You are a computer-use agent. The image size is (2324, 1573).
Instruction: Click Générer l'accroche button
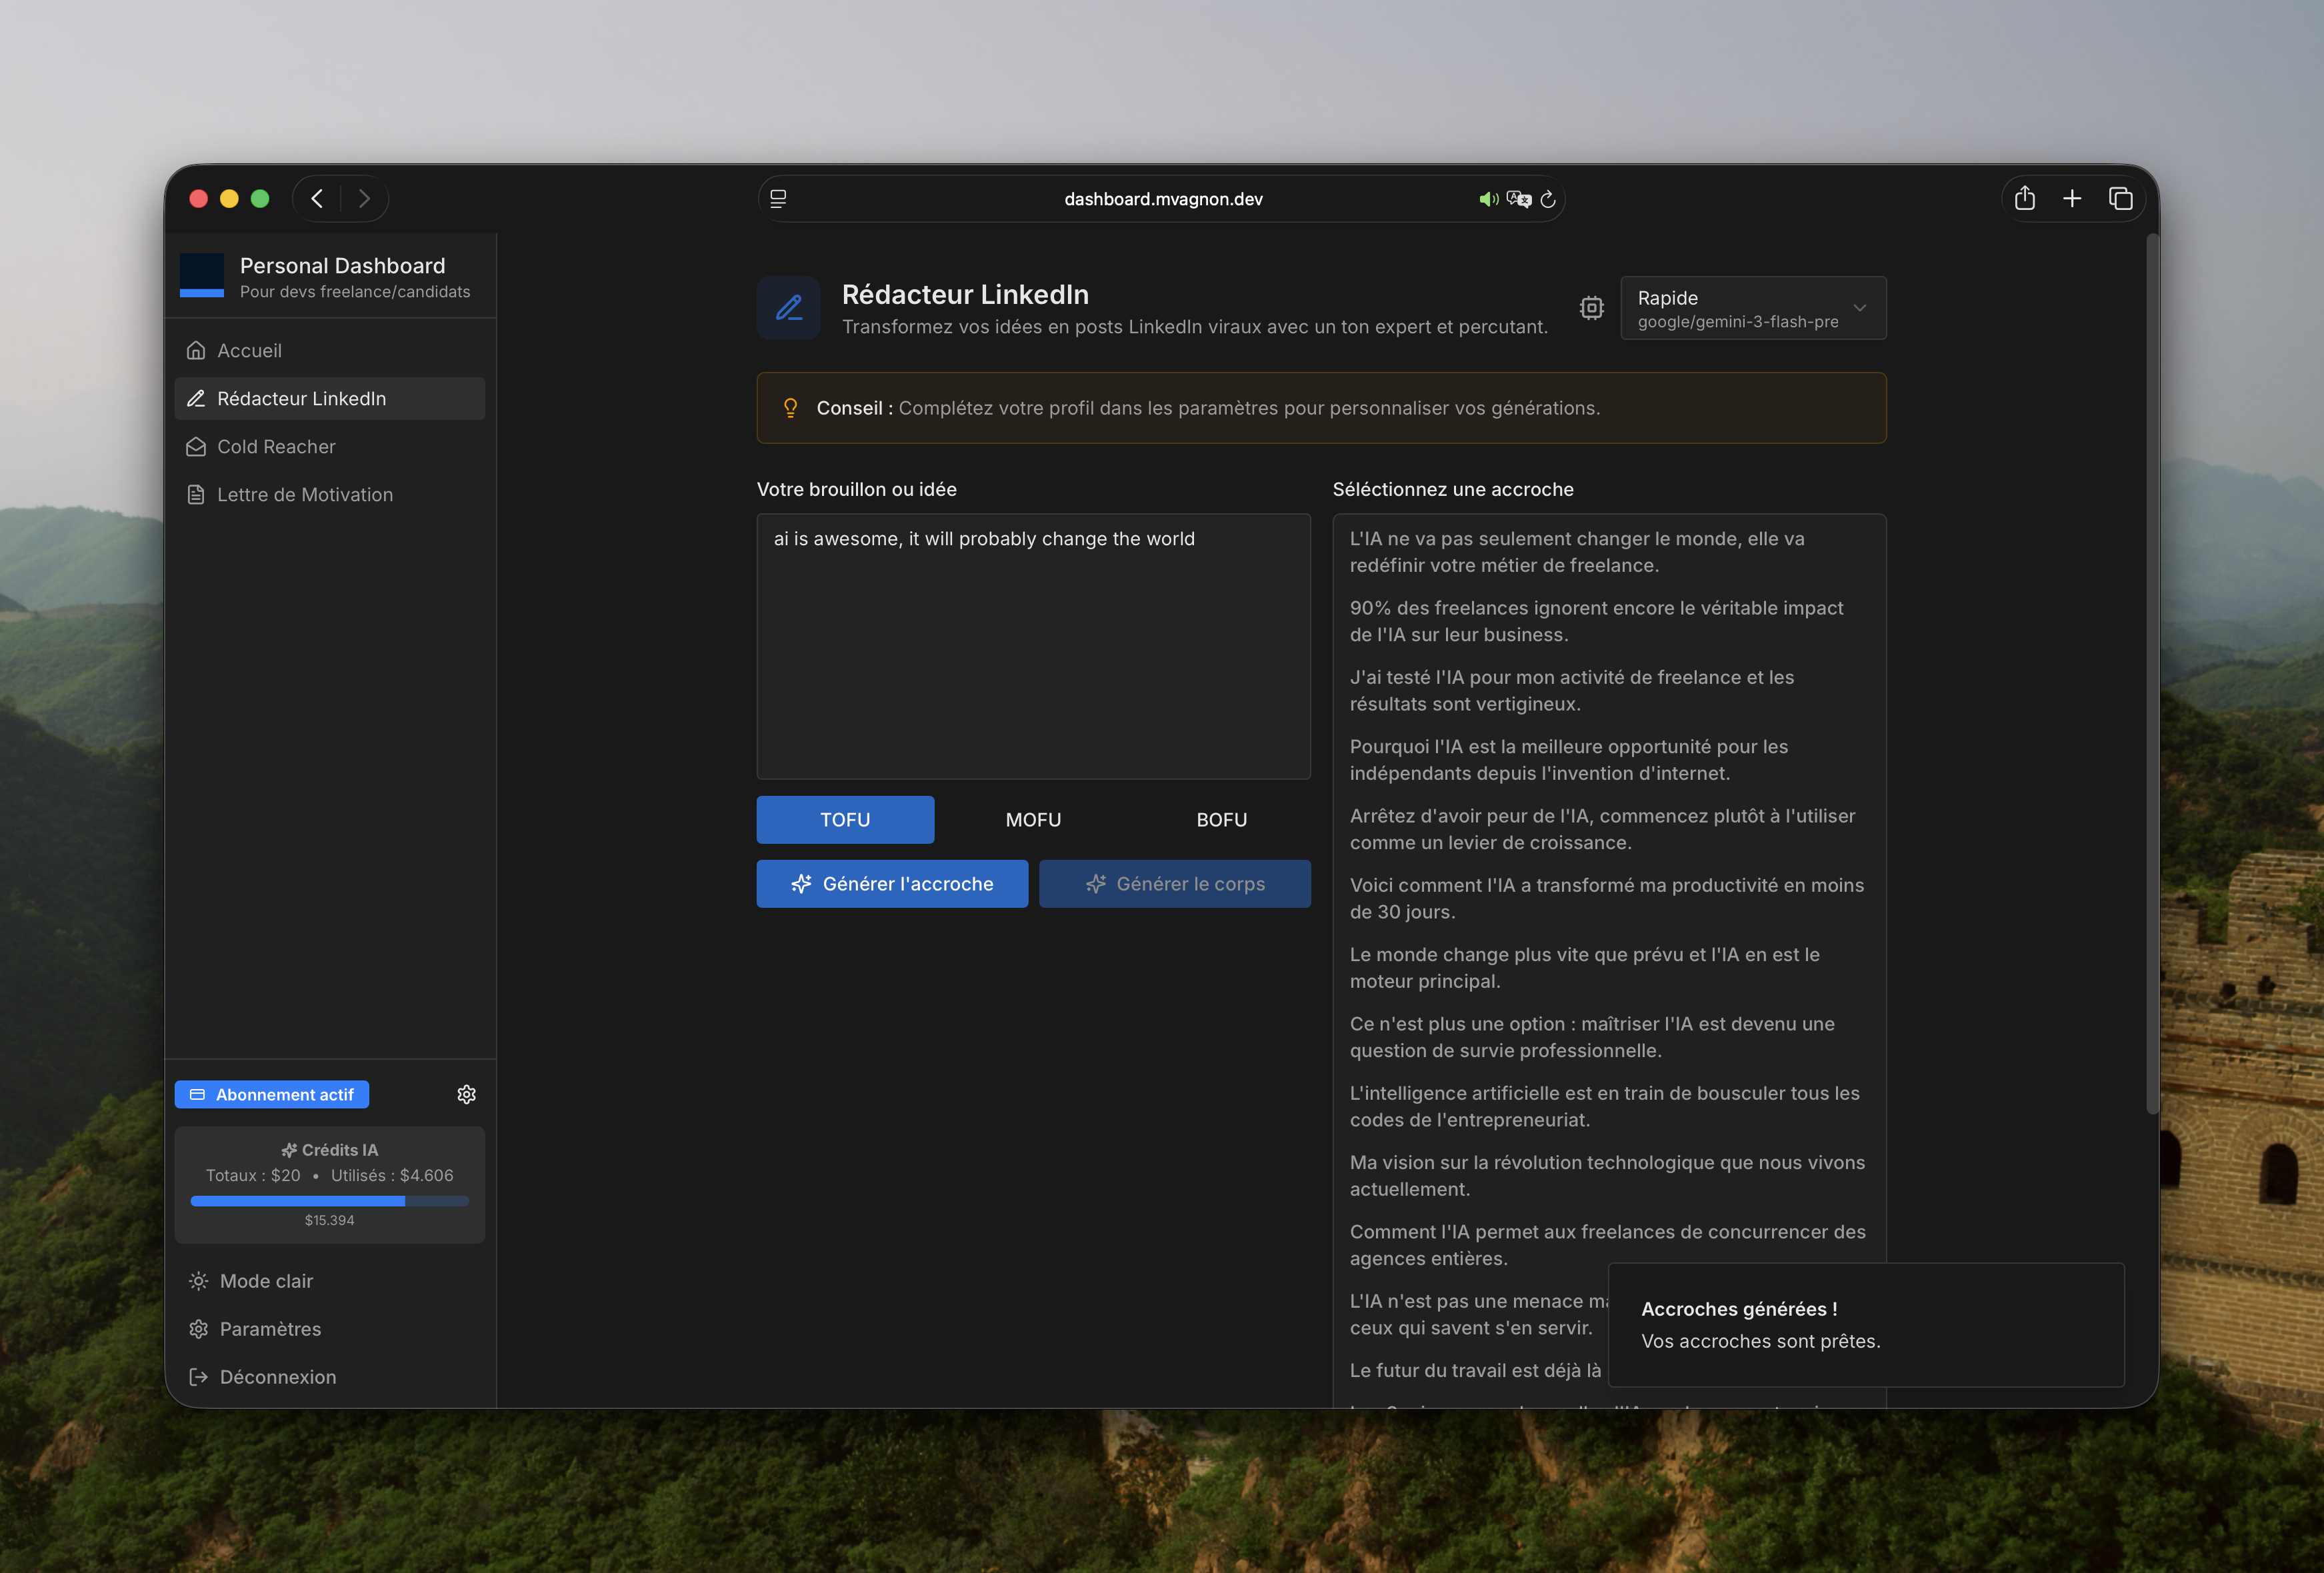[x=891, y=884]
